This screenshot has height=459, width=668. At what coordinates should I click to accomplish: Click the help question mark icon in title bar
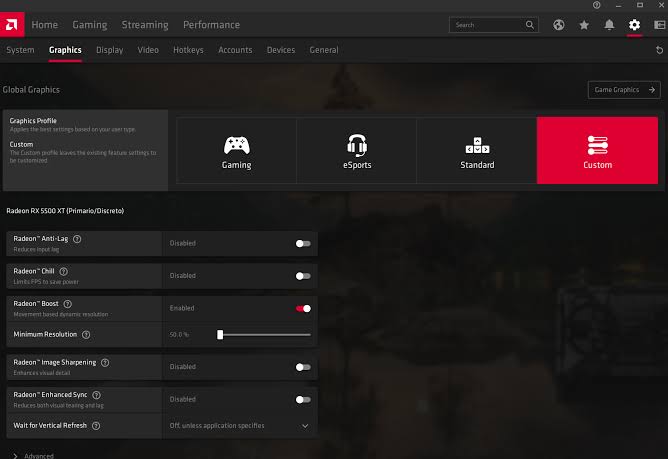(596, 5)
